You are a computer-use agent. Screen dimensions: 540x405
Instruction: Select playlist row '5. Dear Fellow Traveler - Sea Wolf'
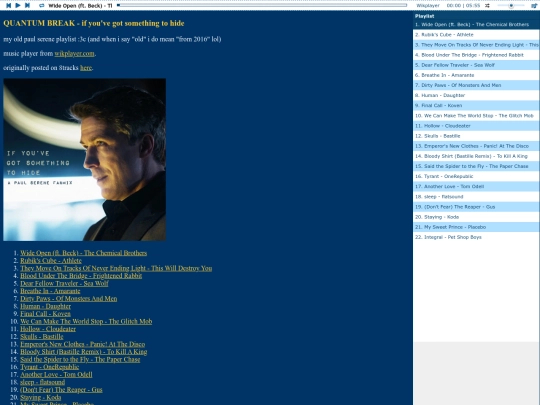click(476, 65)
